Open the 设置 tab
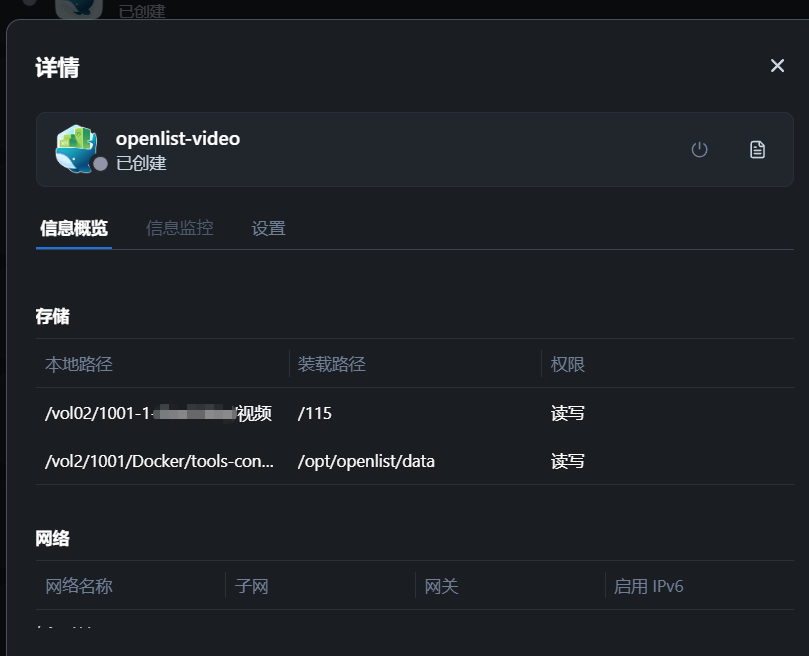 pyautogui.click(x=267, y=227)
